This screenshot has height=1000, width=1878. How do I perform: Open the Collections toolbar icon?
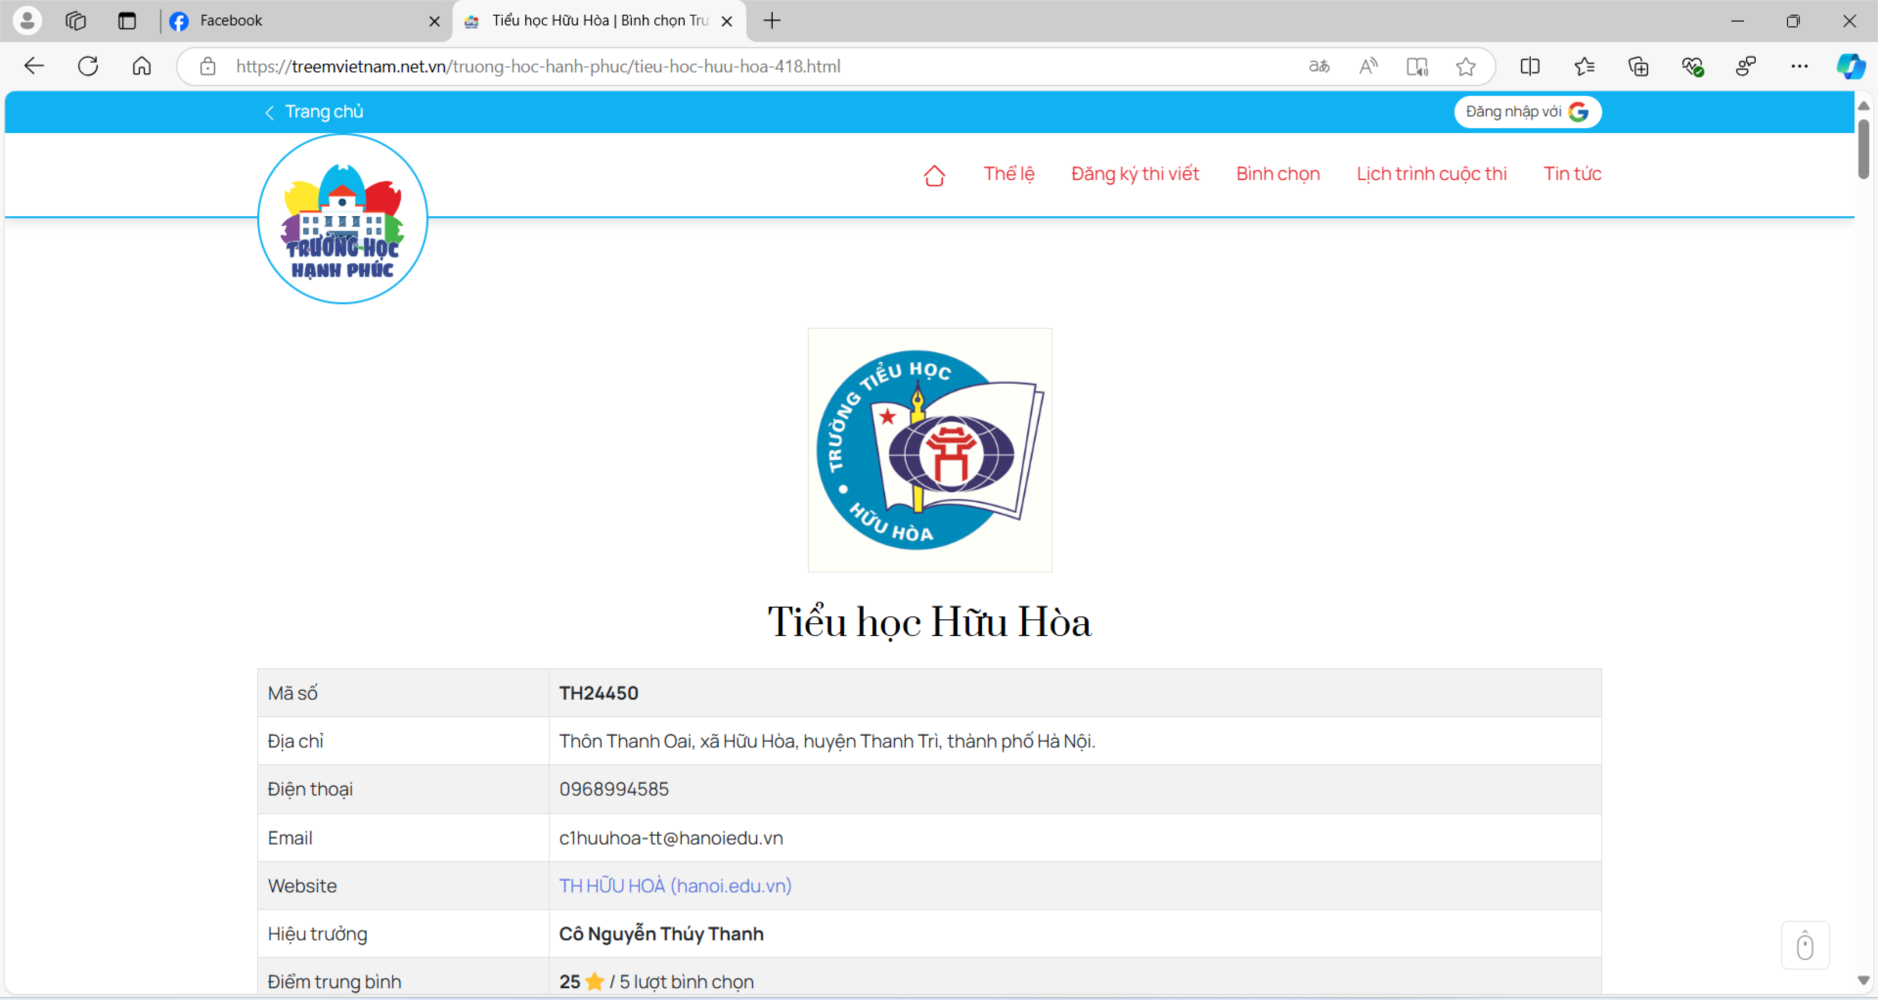[1638, 67]
